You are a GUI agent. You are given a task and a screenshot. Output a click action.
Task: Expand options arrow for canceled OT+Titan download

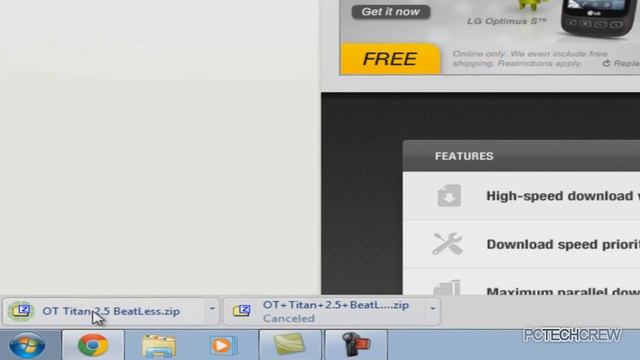click(x=433, y=309)
